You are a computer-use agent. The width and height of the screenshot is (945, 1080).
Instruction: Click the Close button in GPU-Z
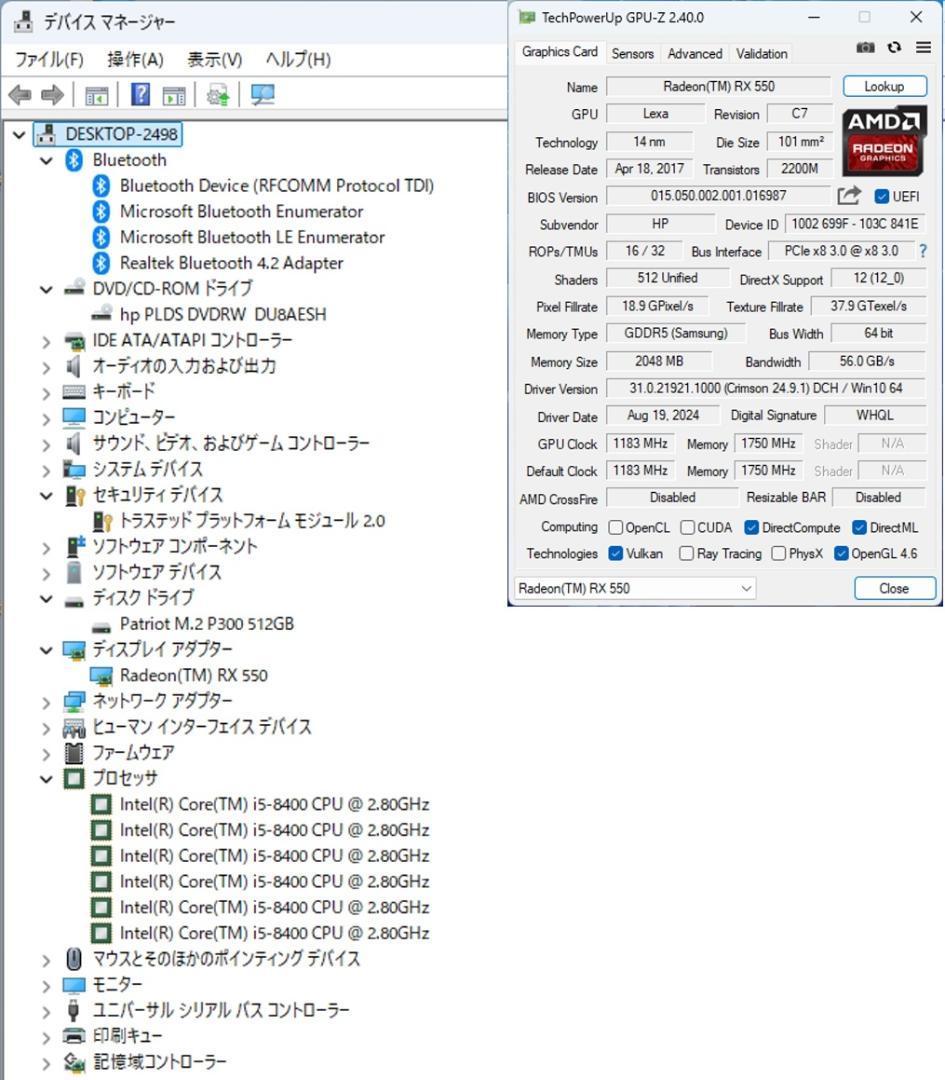[894, 588]
